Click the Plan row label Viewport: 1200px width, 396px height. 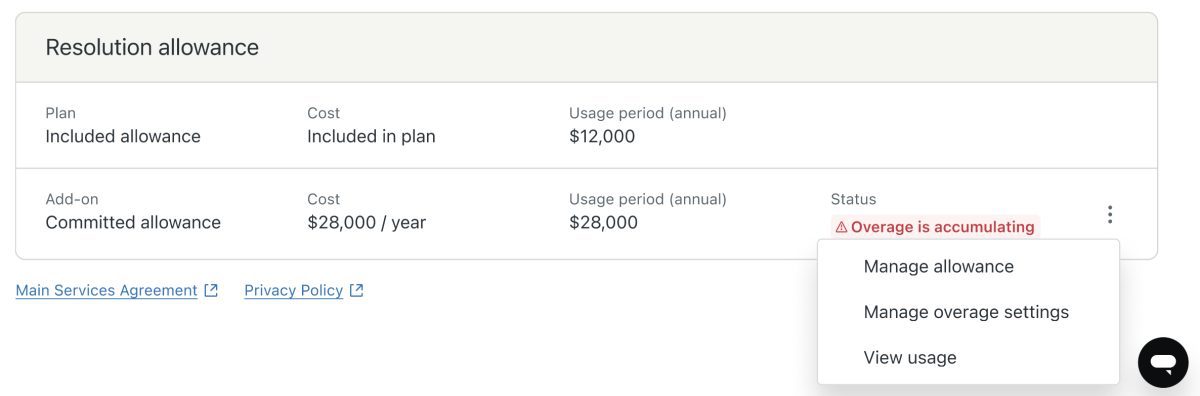60,113
